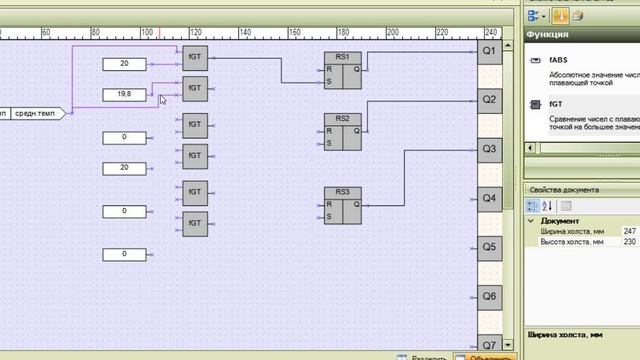
Task: Select the constant block 19,8
Action: point(124,94)
